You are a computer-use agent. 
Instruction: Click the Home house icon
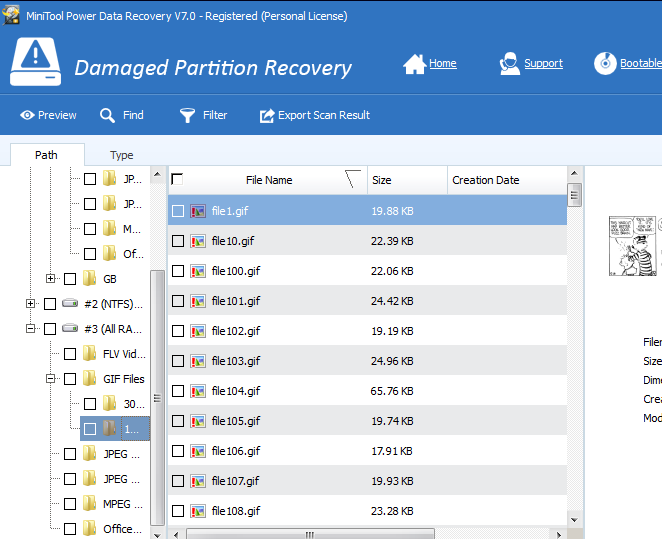coord(414,64)
